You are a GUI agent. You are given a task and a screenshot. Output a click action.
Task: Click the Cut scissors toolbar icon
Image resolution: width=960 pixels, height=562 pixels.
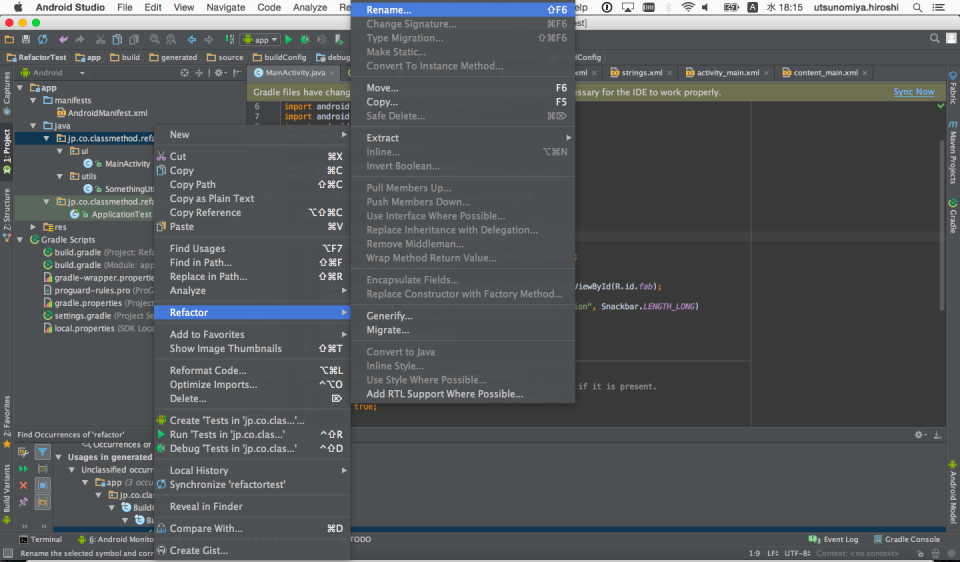tap(100, 39)
